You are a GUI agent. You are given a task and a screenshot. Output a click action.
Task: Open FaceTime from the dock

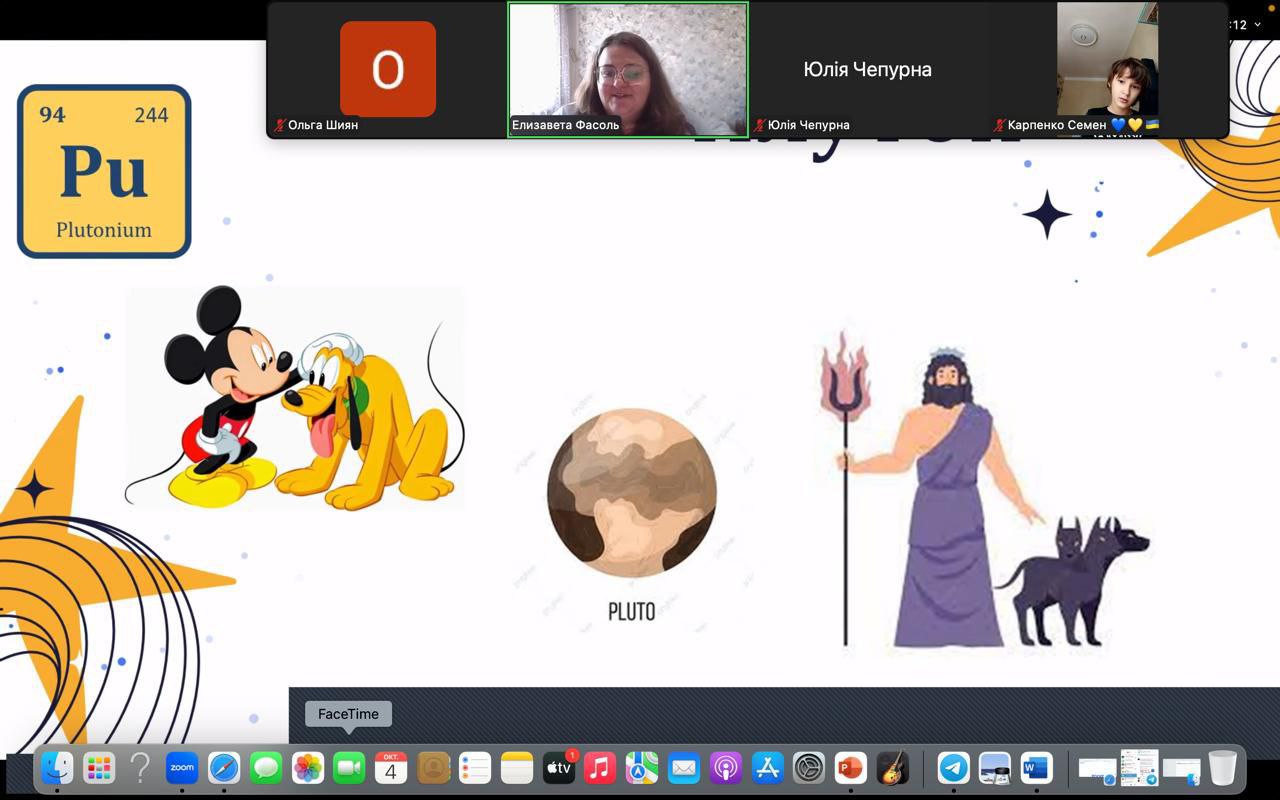[349, 768]
